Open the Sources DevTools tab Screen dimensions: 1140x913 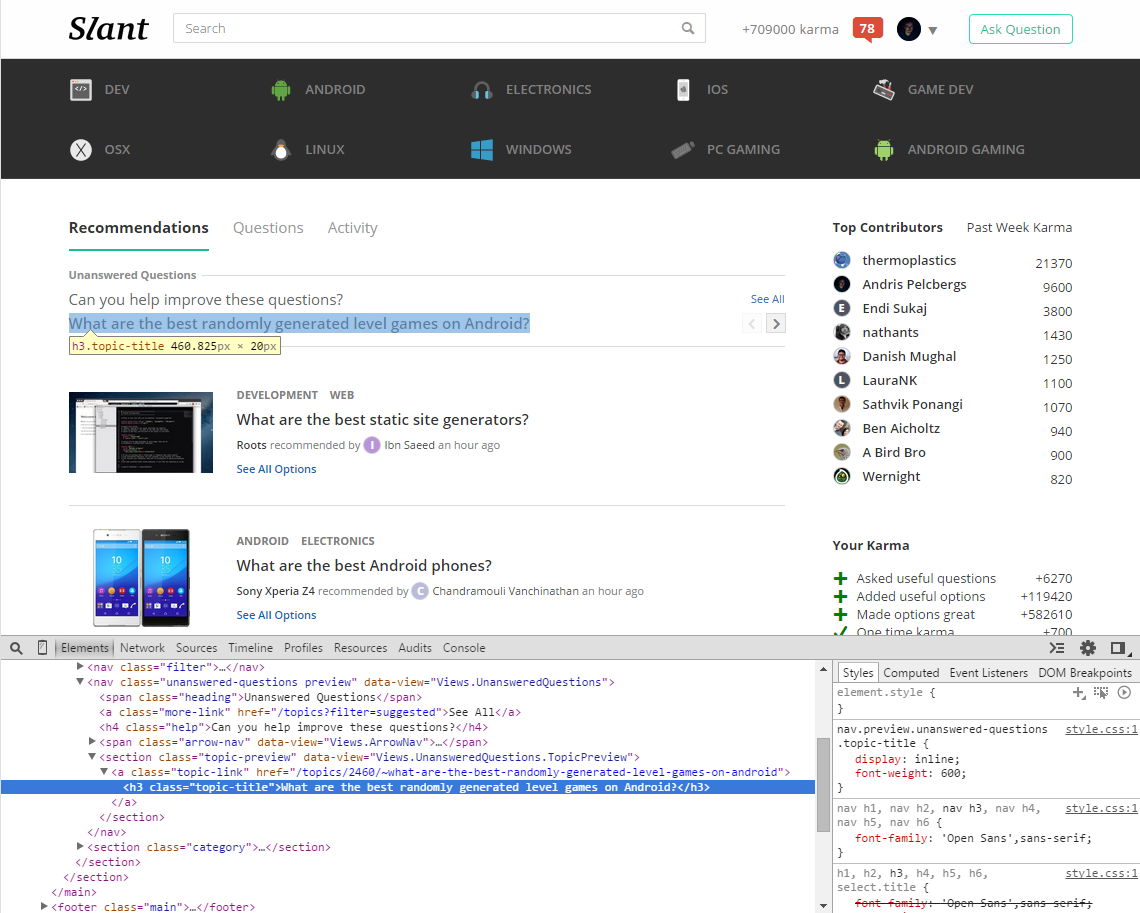[x=196, y=648]
